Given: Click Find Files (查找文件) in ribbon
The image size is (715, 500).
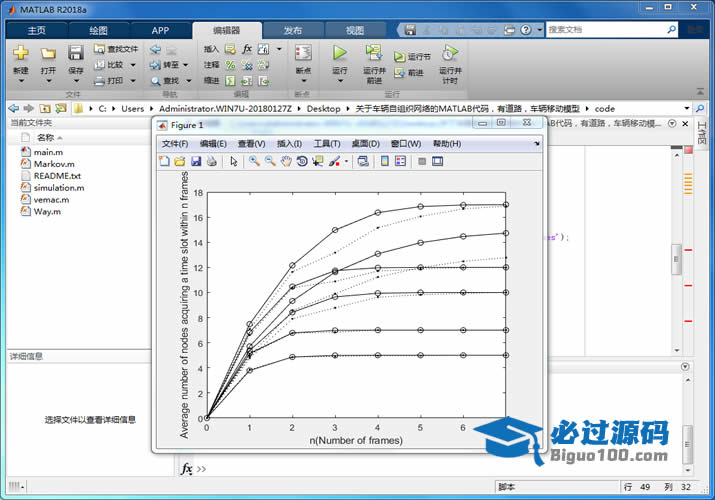Looking at the screenshot, I should 116,49.
